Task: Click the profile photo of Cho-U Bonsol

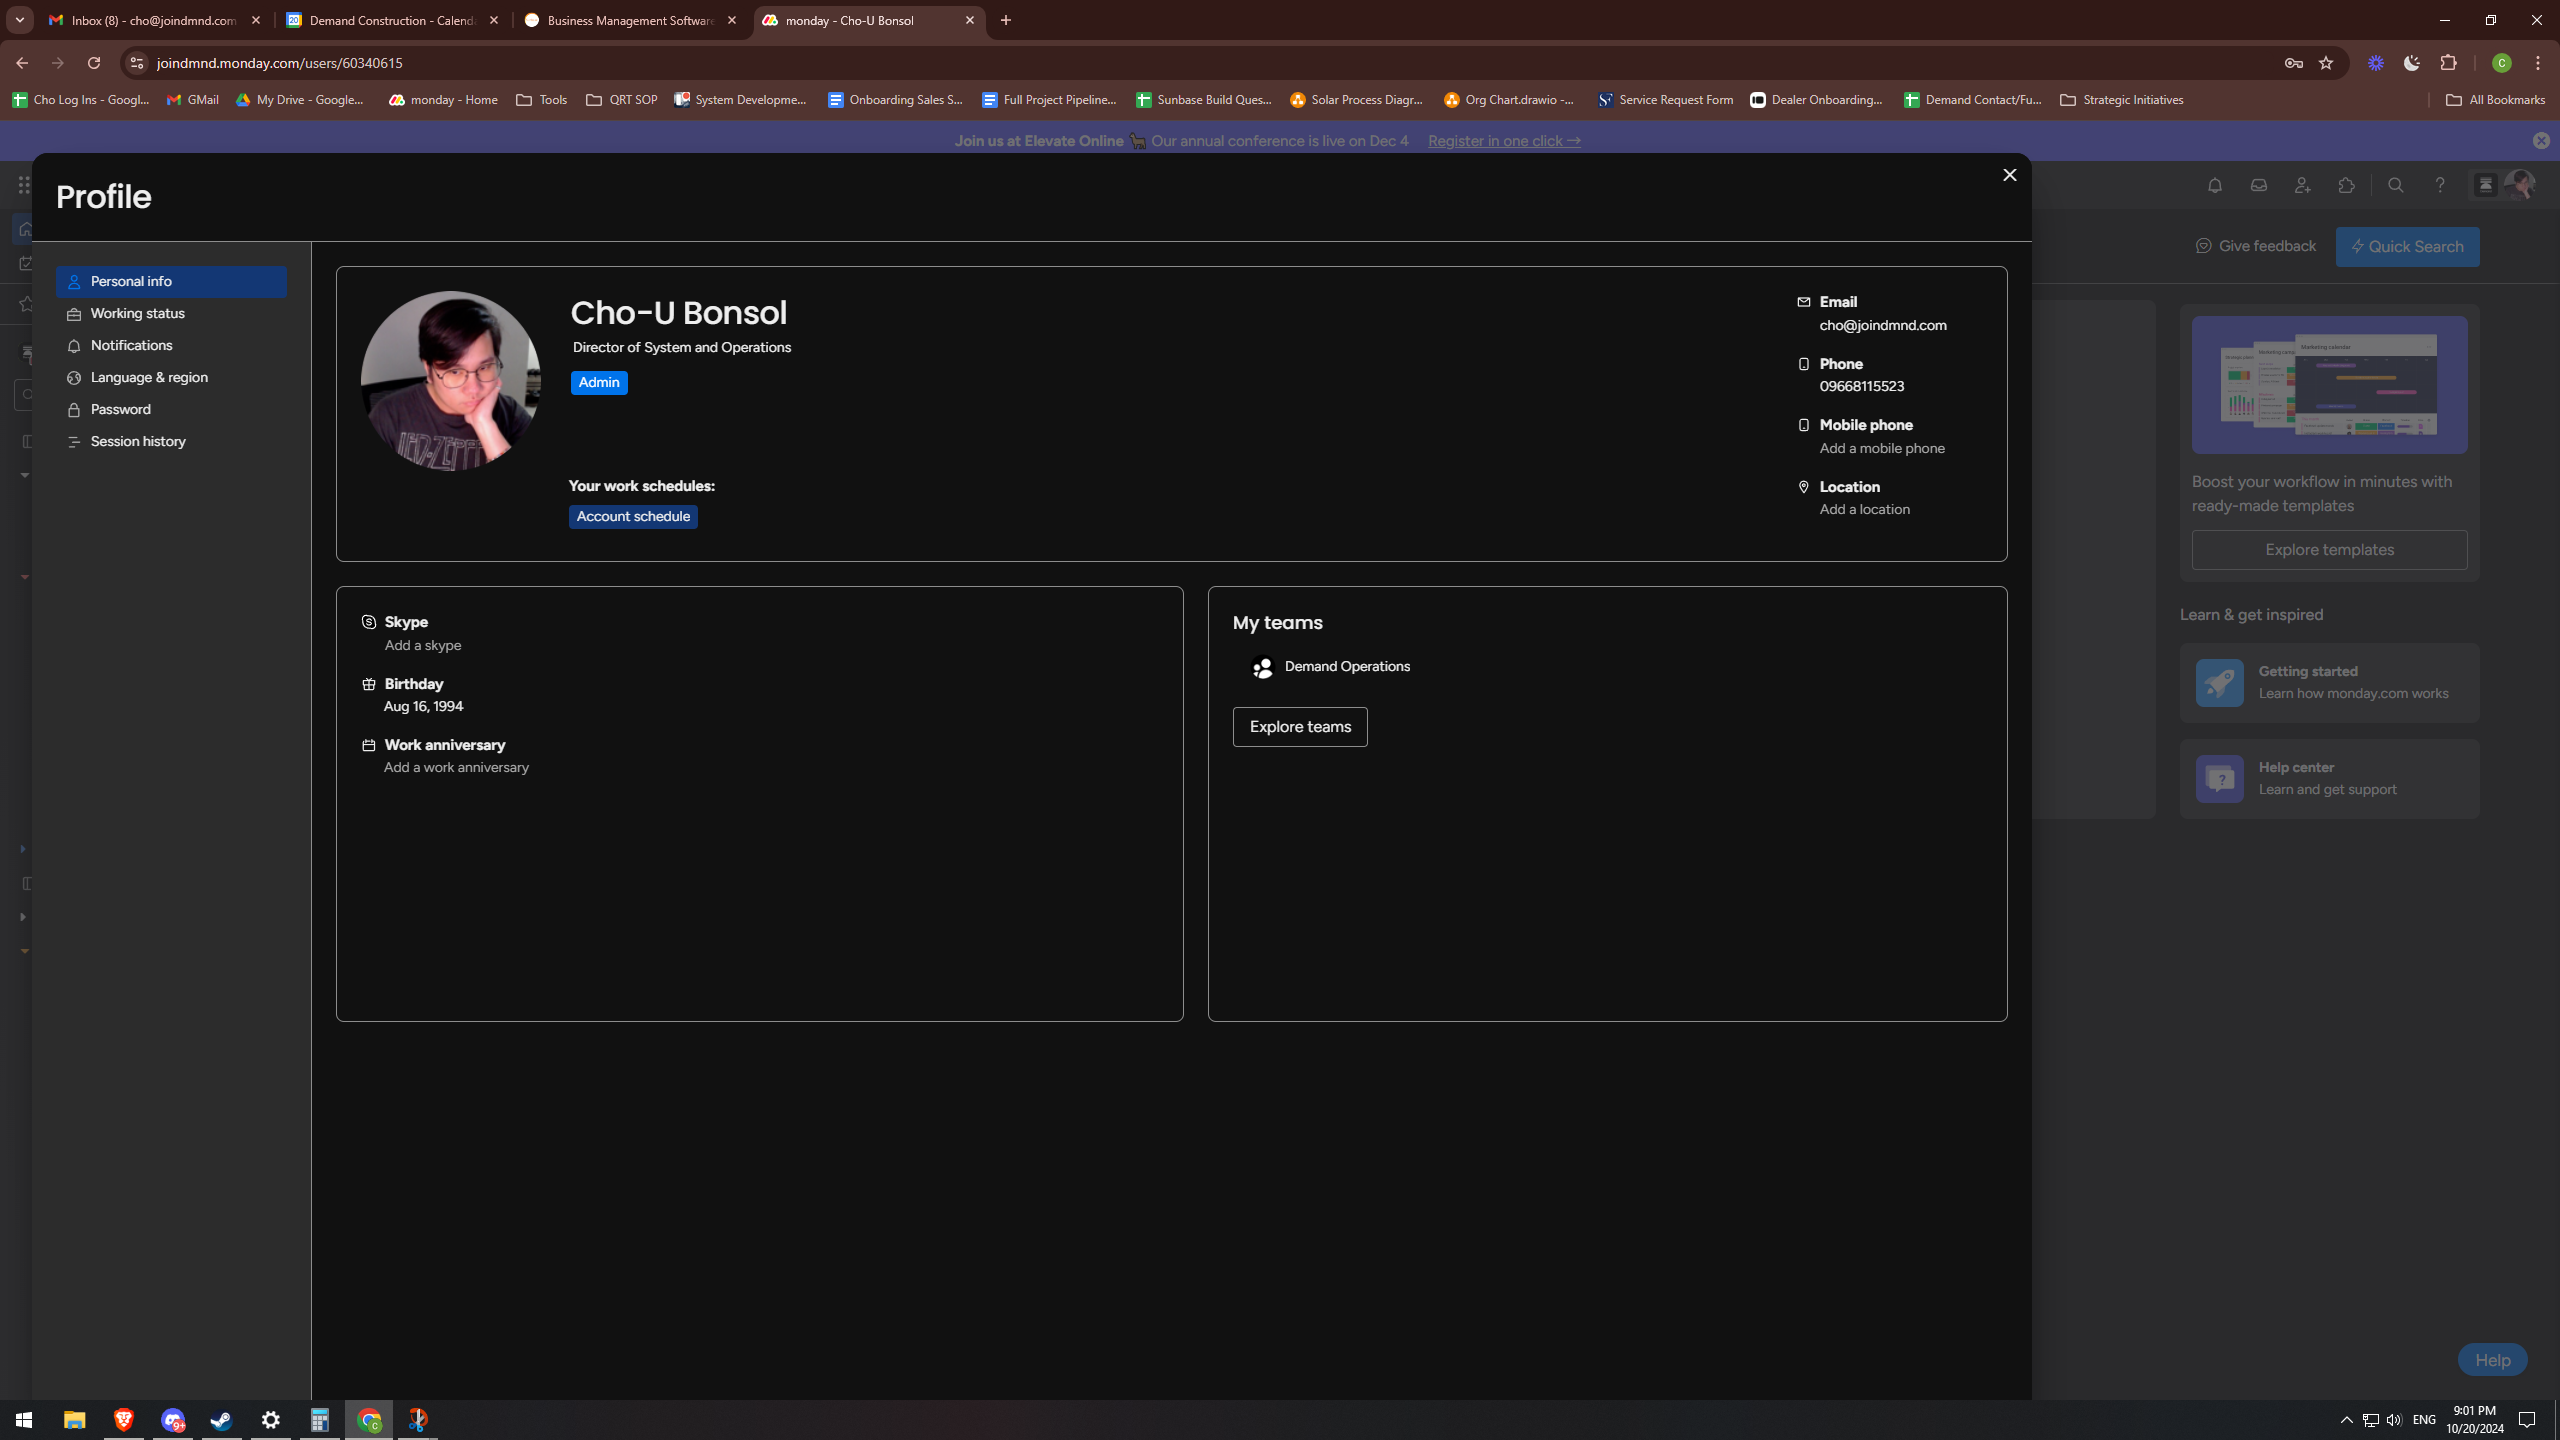Action: (450, 381)
